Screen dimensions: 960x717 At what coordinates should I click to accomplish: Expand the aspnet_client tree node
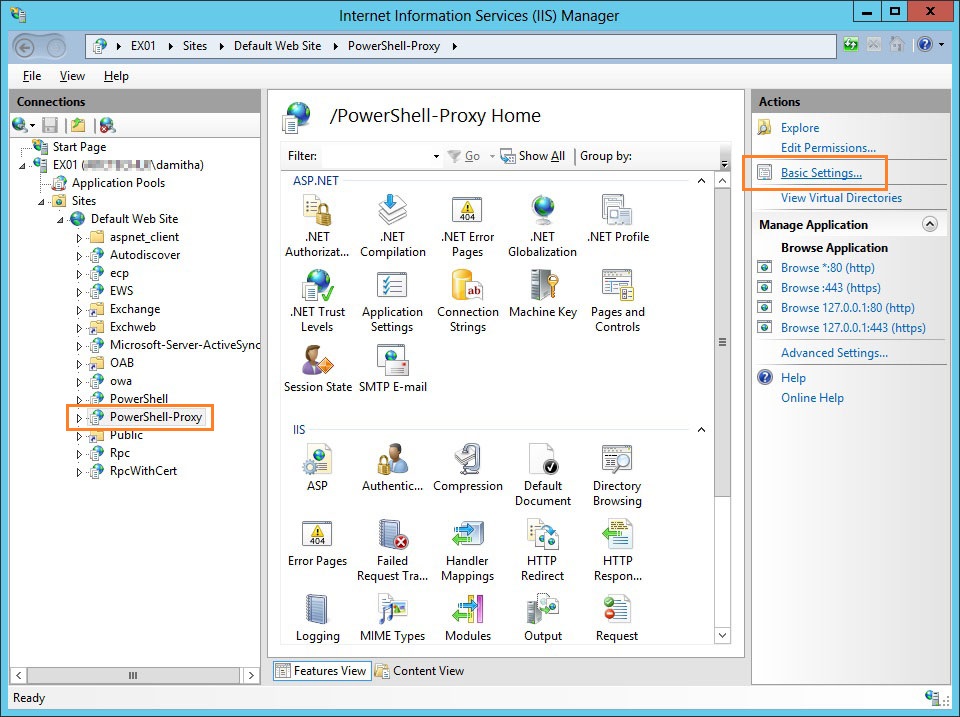79,238
